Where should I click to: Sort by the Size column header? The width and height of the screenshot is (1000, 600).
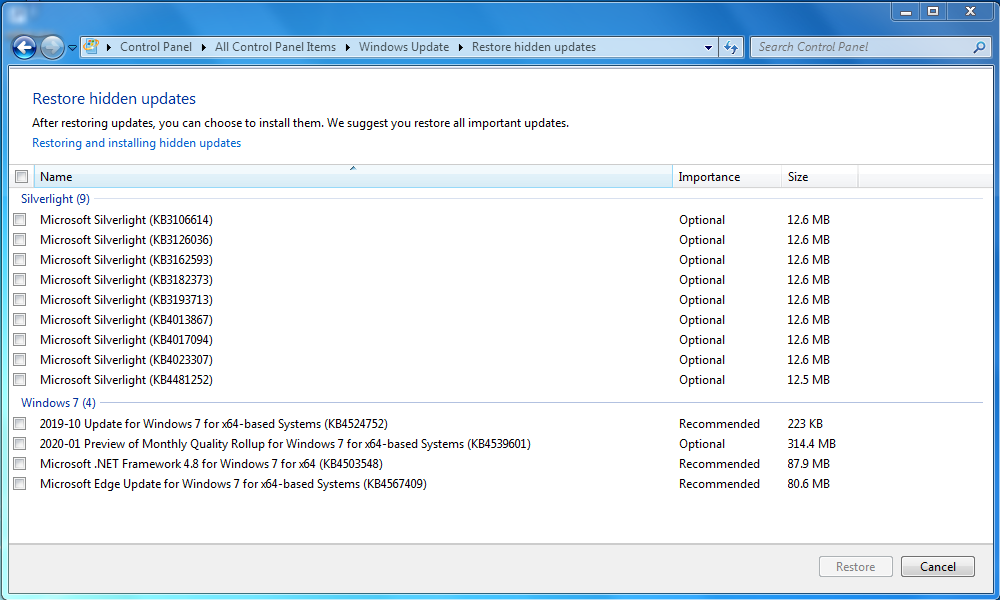820,177
